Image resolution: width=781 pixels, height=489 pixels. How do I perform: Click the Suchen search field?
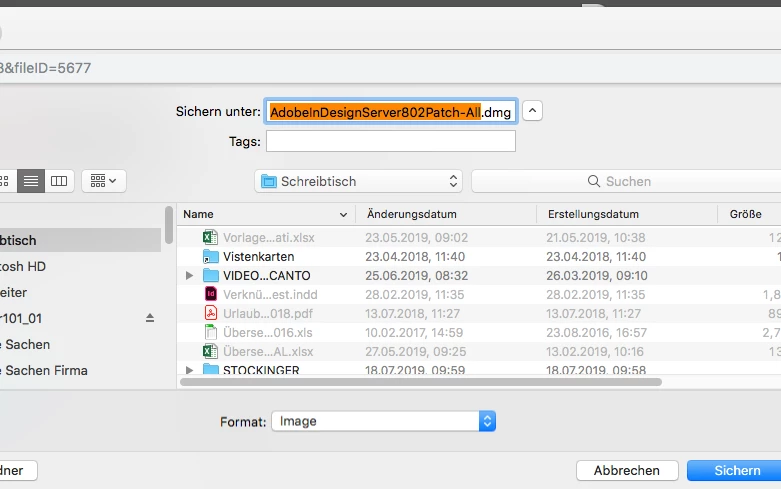[x=626, y=181]
